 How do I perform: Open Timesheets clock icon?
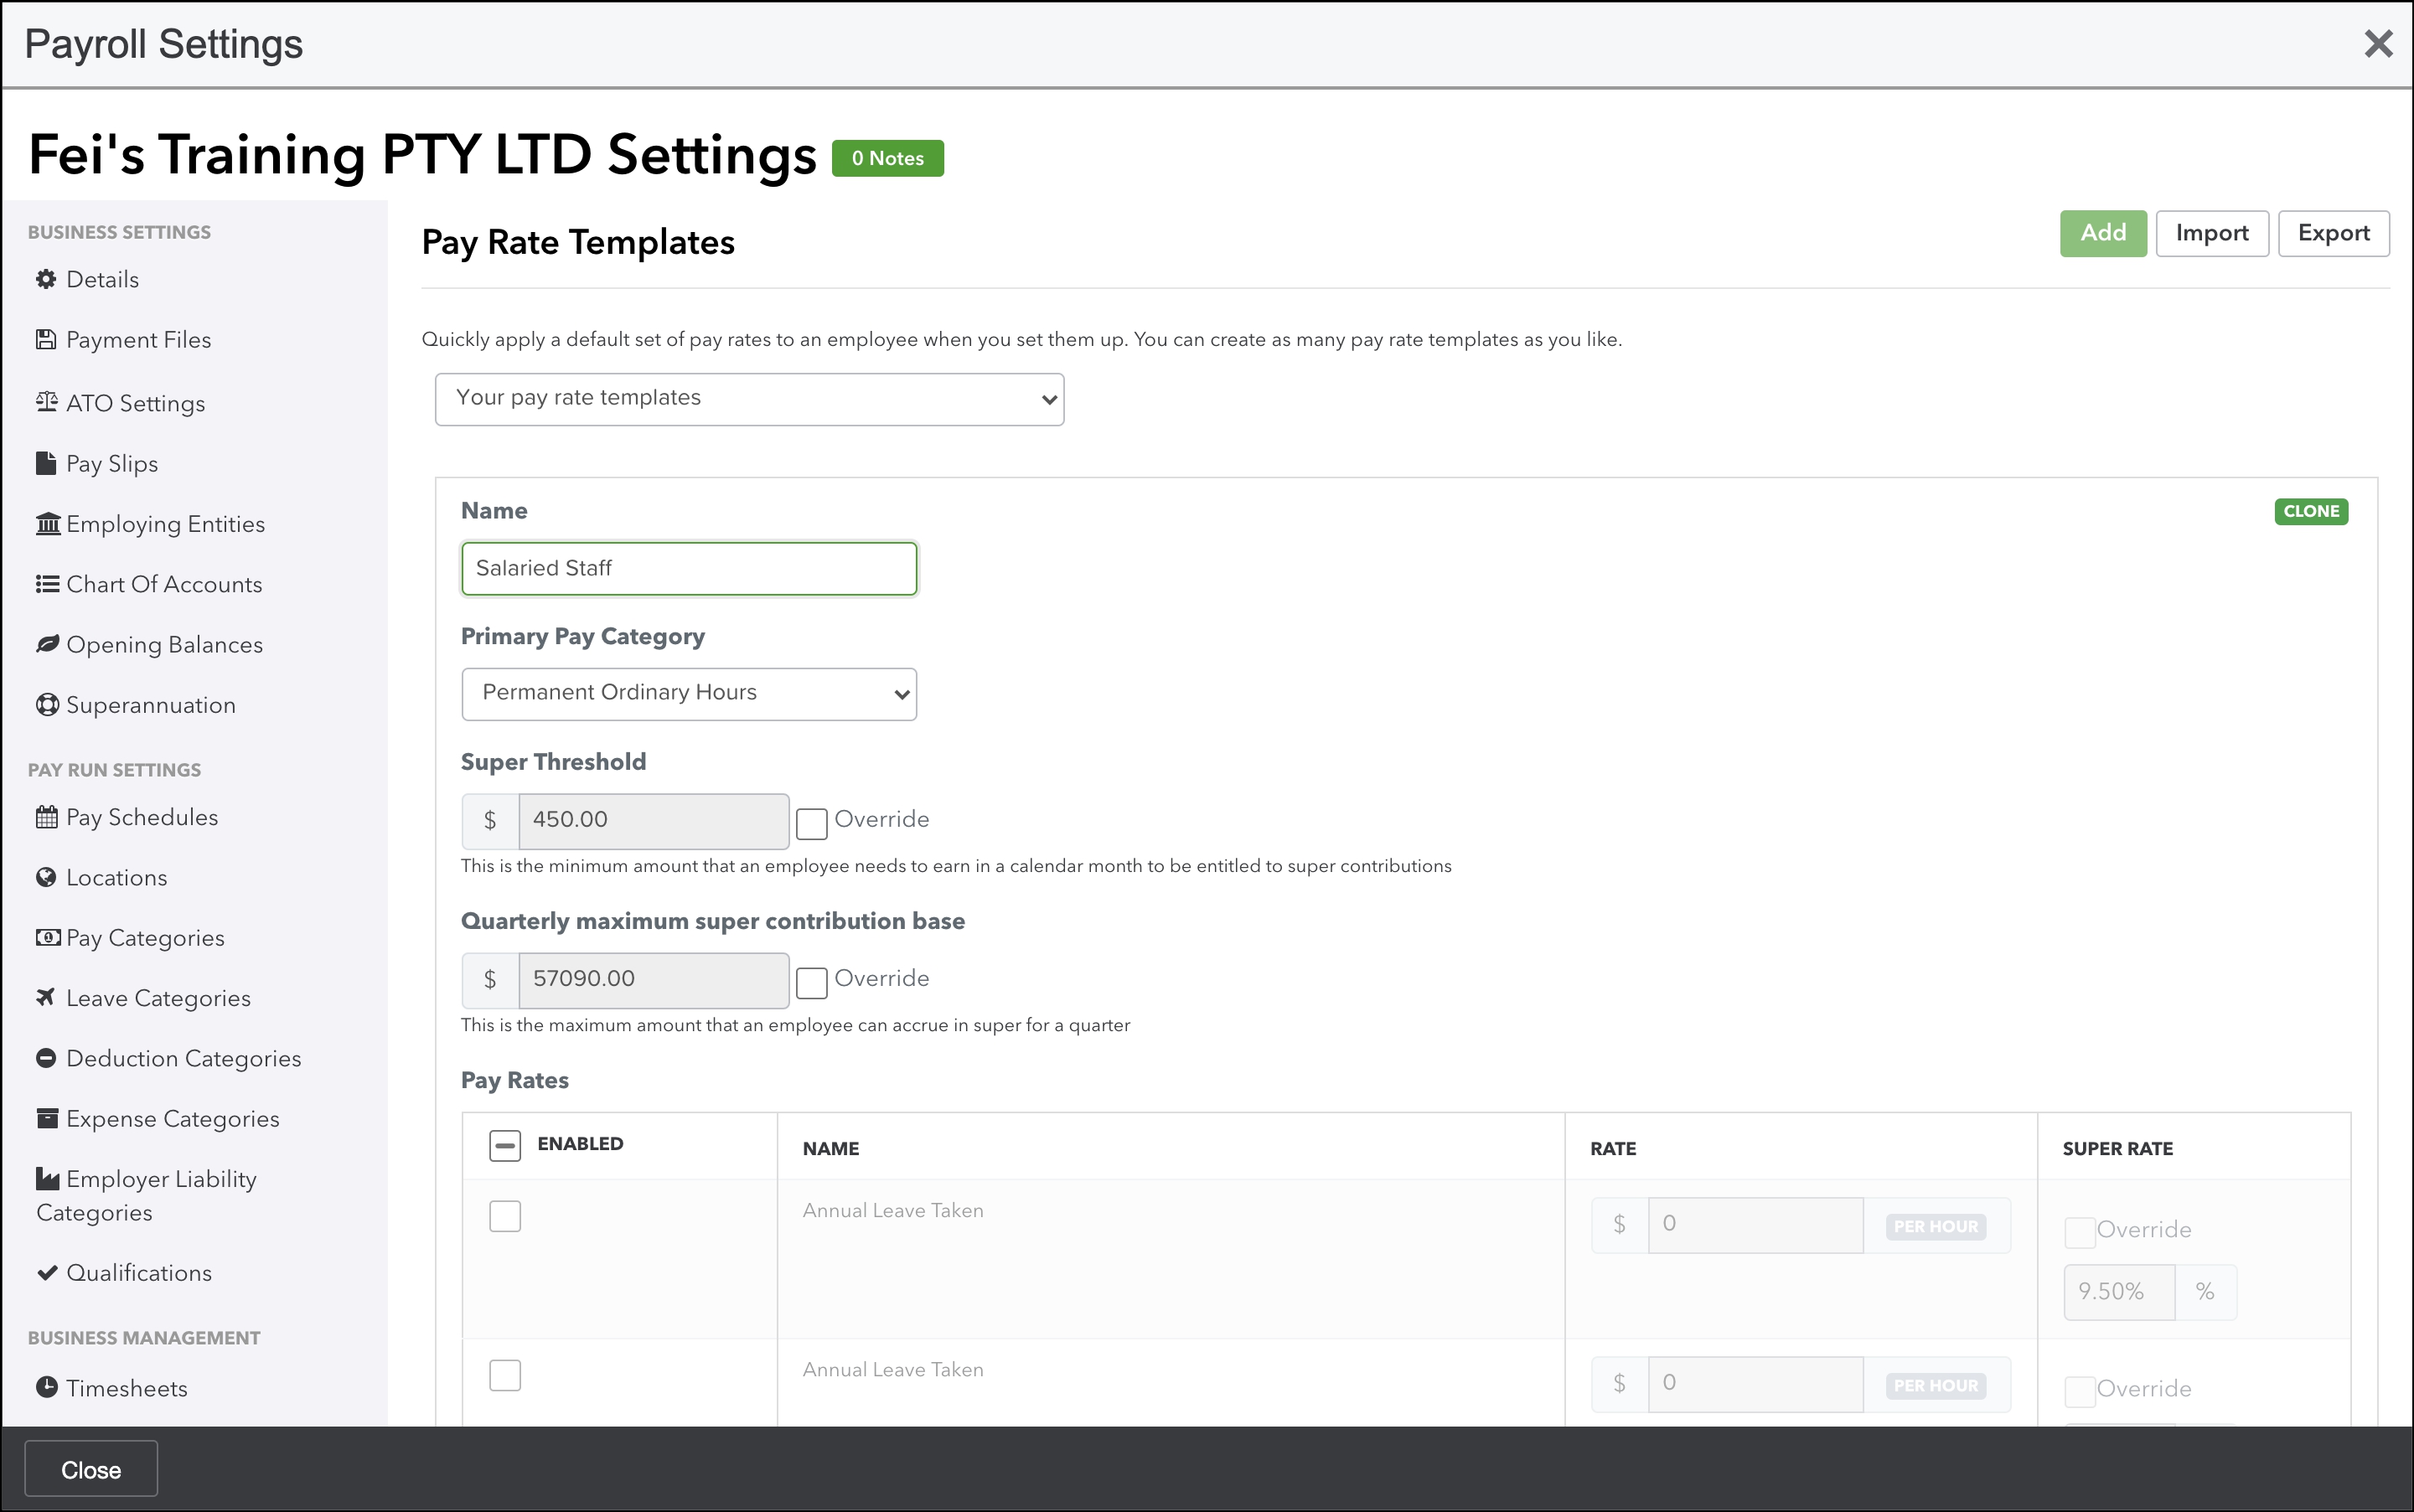point(46,1387)
